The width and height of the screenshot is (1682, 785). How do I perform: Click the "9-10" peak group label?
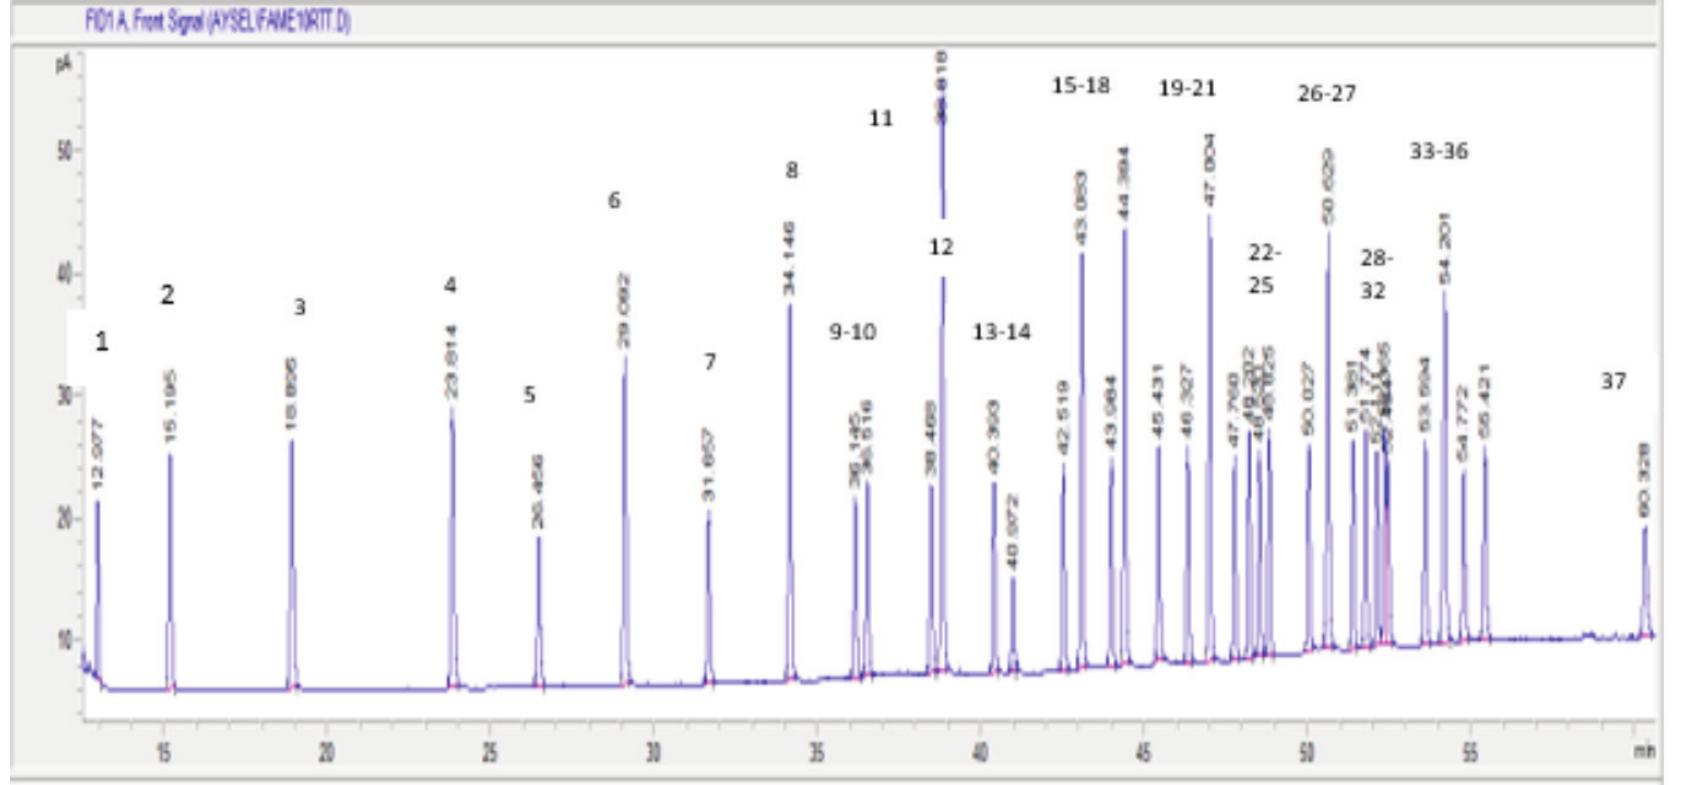tap(852, 332)
